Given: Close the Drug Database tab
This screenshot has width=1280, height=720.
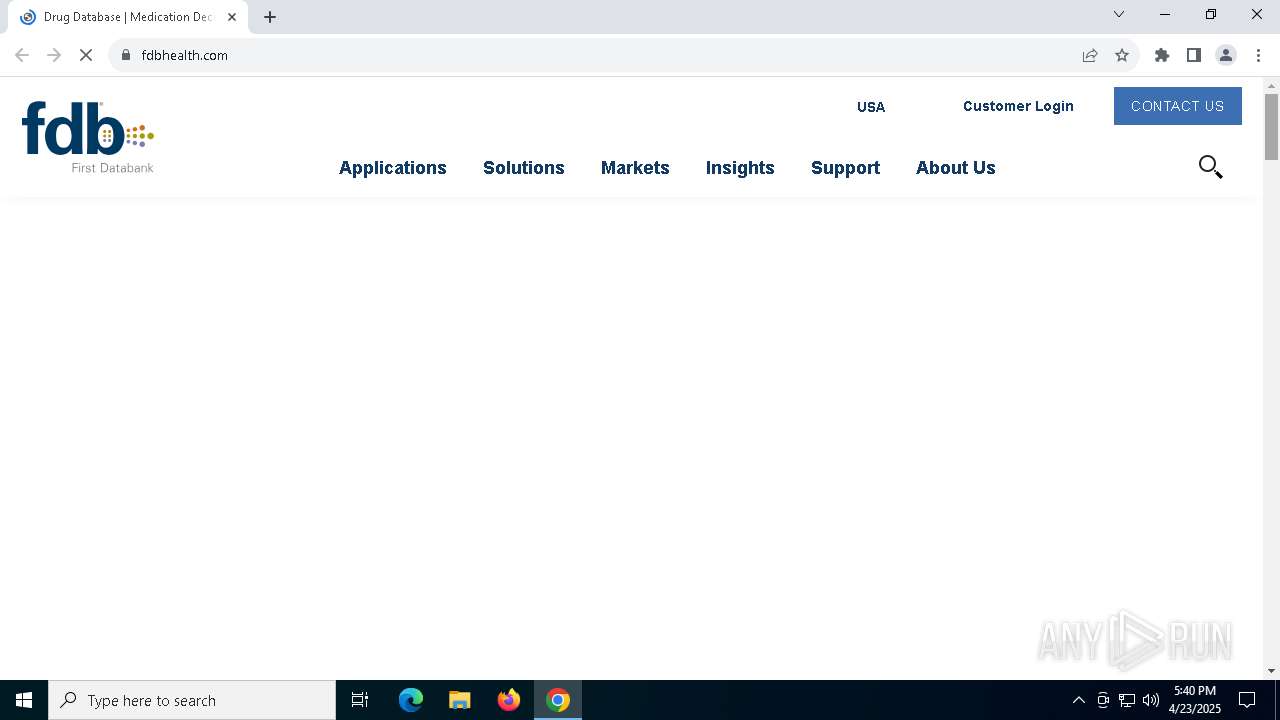Looking at the screenshot, I should tap(232, 17).
